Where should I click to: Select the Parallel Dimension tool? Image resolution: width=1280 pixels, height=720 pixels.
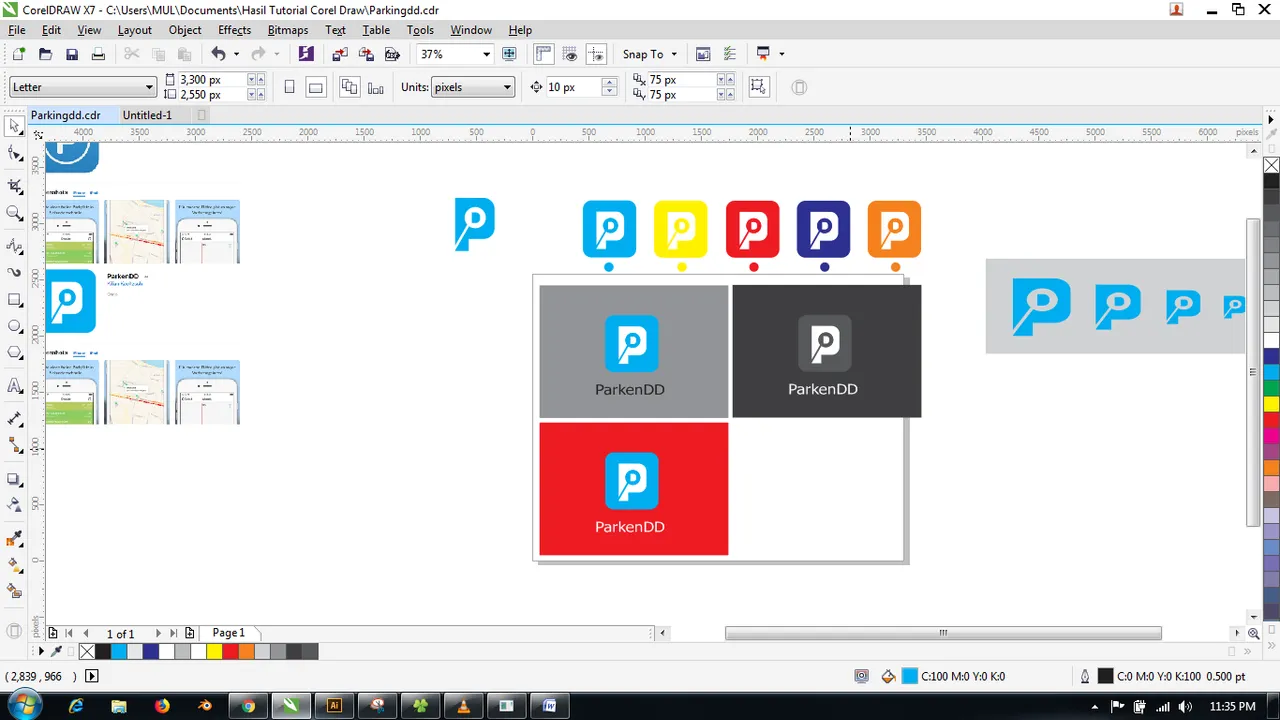tap(14, 418)
